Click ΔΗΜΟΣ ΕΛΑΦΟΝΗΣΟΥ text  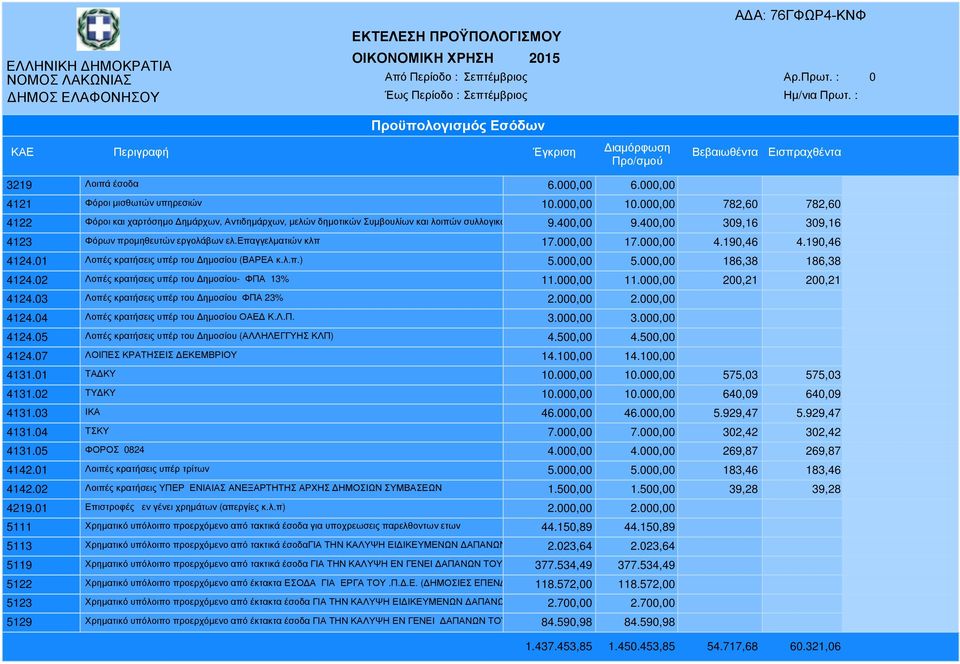[83, 97]
